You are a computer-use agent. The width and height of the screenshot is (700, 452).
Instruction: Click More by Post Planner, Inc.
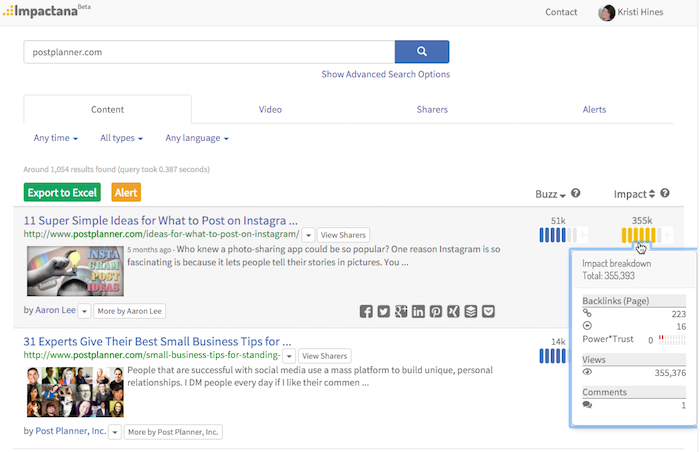pyautogui.click(x=173, y=432)
